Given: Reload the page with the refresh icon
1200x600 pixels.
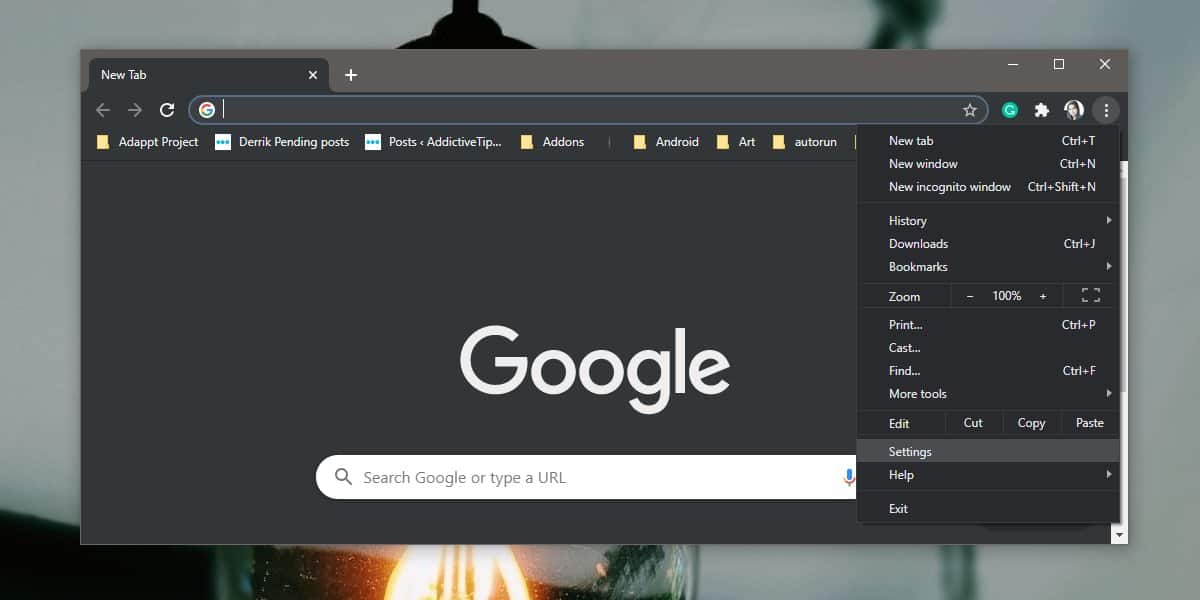Looking at the screenshot, I should (167, 110).
